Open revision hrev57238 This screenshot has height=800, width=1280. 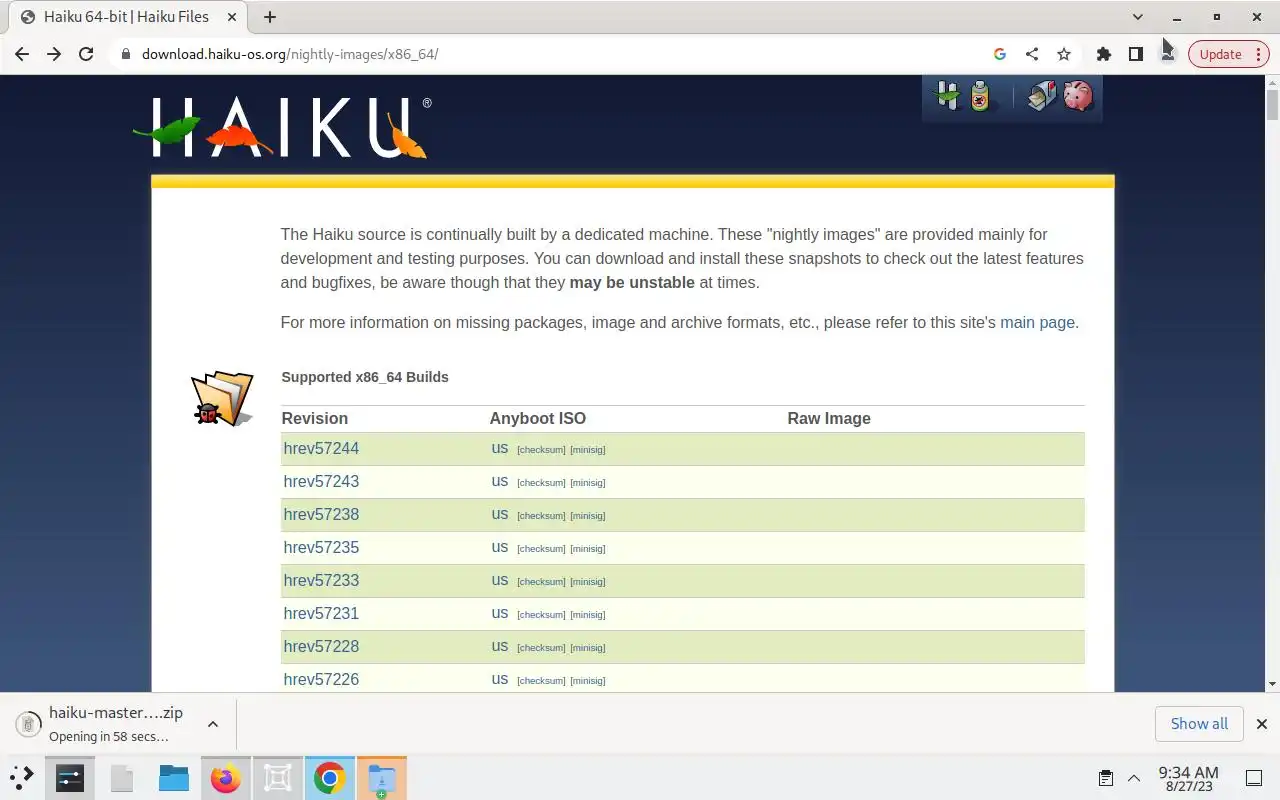point(321,514)
